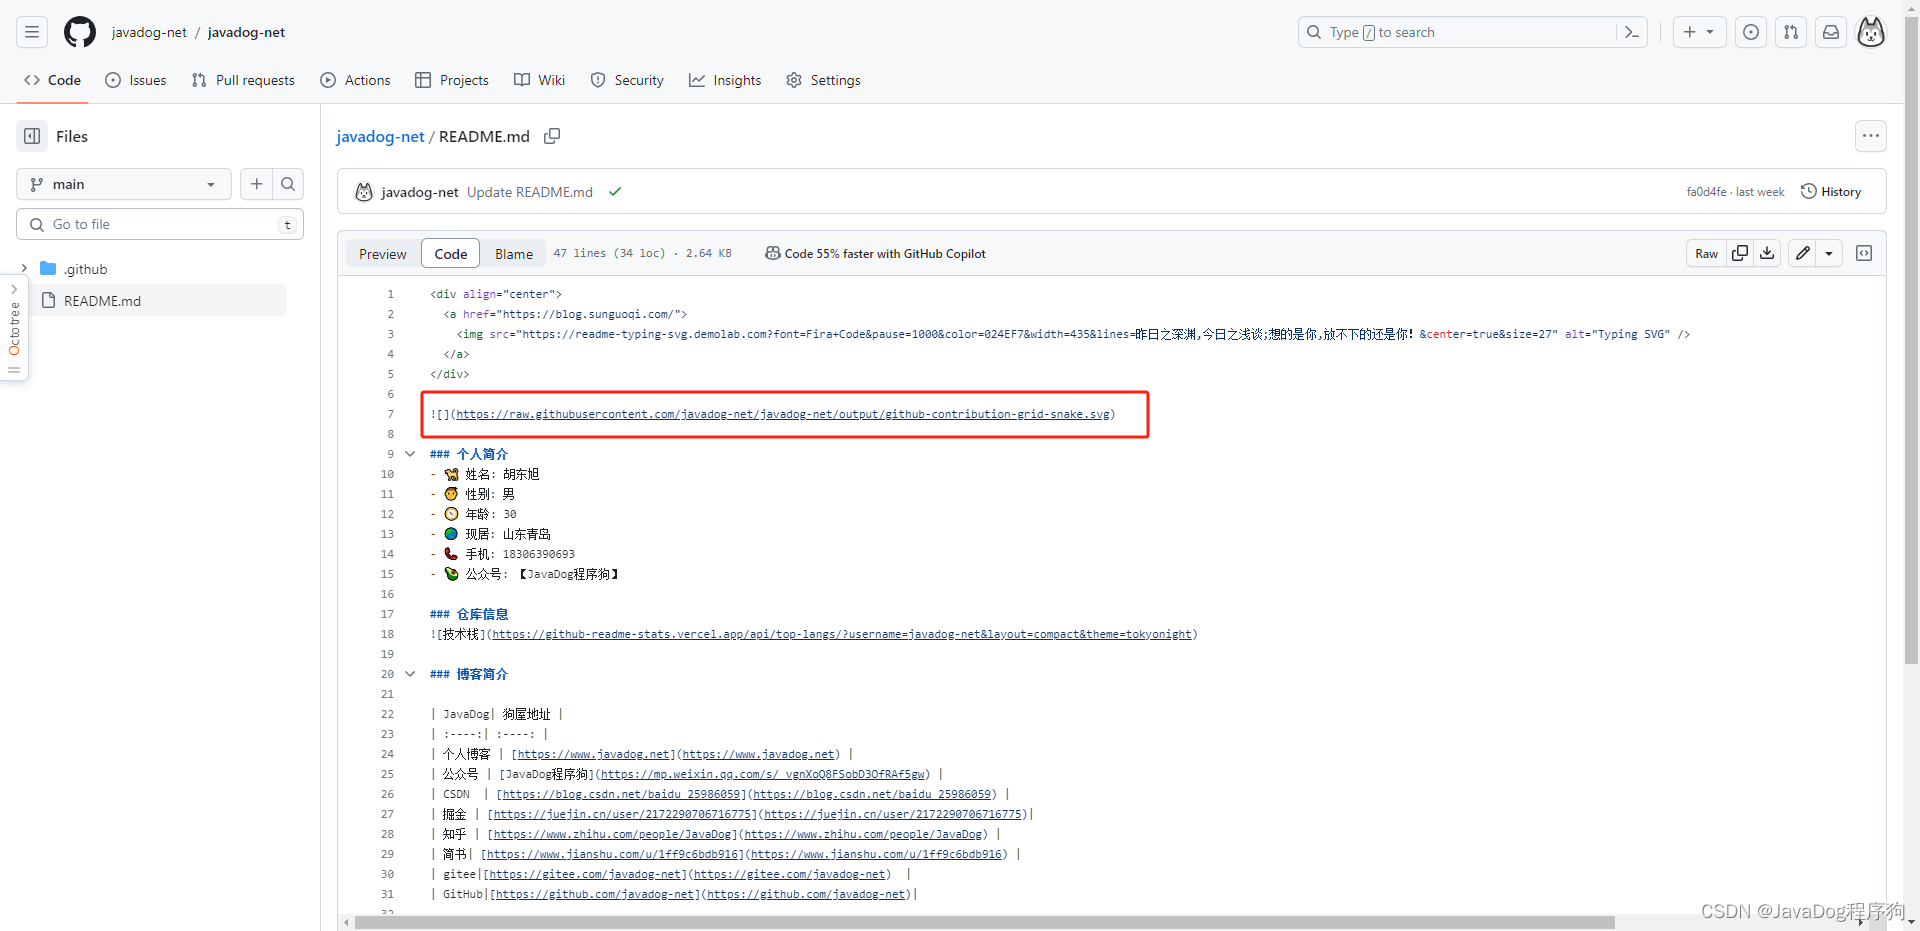Viewport: 1920px width, 931px height.
Task: Open the Insights tab
Action: [x=725, y=80]
